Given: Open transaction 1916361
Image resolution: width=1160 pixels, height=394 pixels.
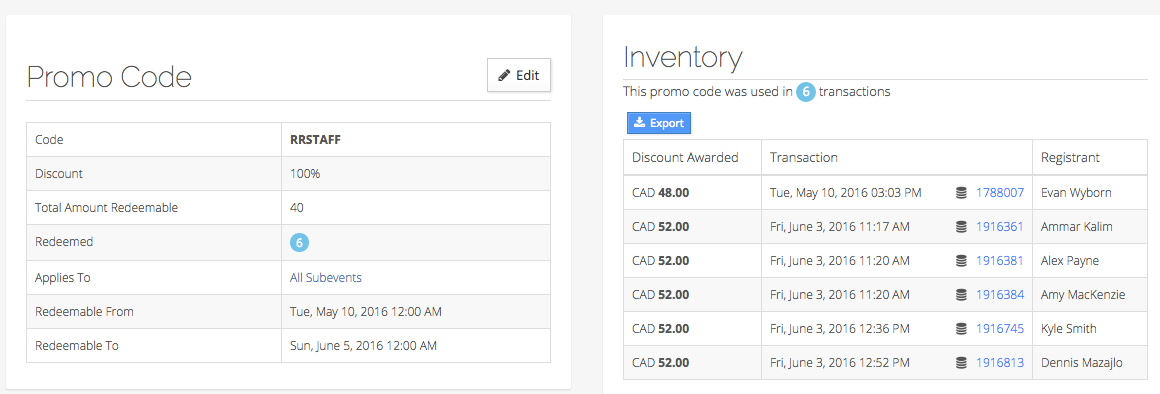Looking at the screenshot, I should (x=999, y=226).
